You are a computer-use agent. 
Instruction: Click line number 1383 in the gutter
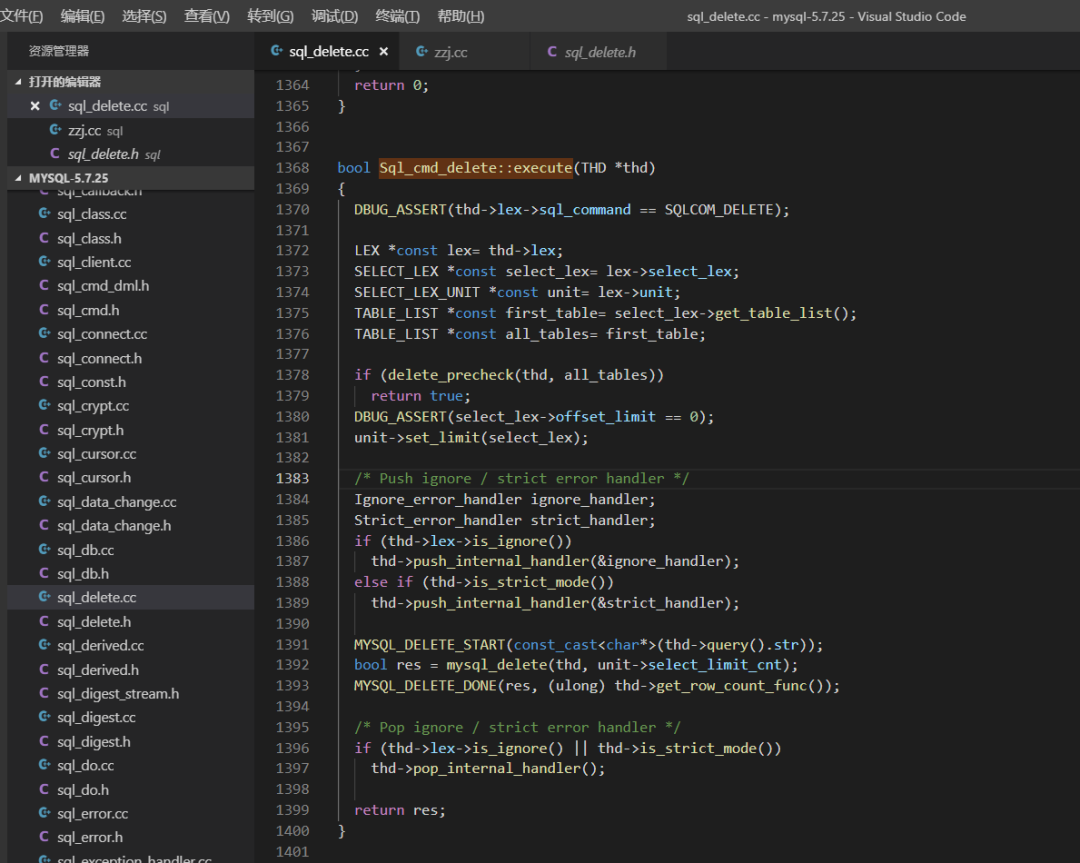292,479
